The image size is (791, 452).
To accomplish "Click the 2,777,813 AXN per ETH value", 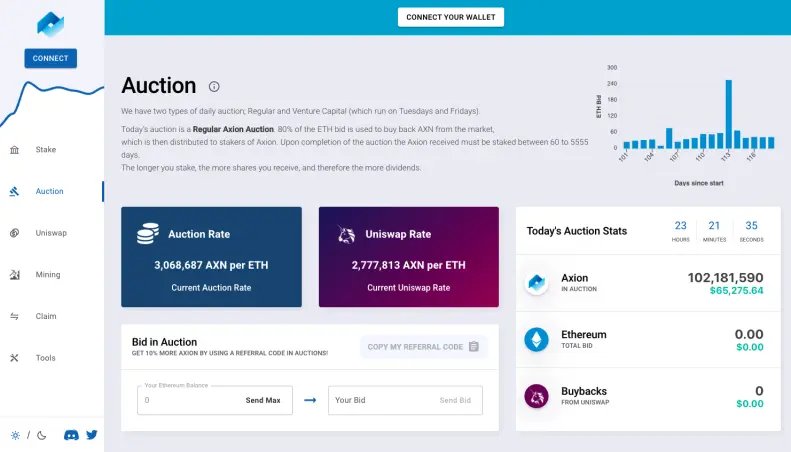I will click(409, 265).
